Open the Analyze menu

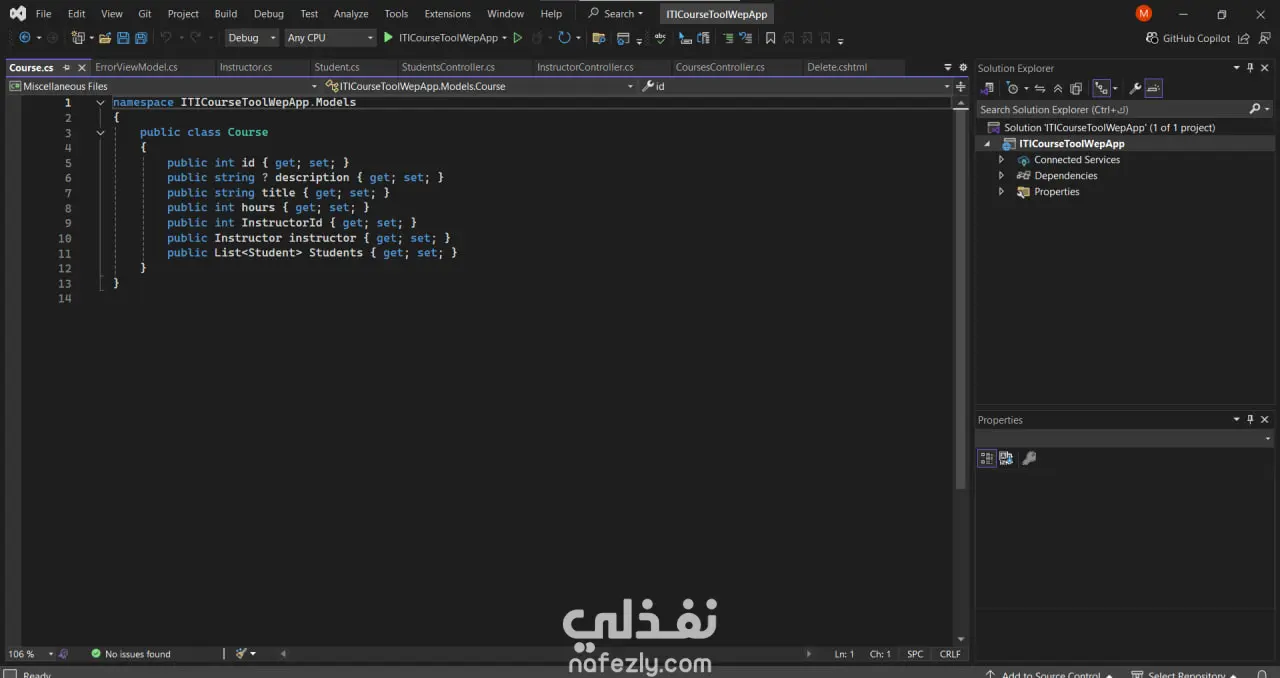351,14
